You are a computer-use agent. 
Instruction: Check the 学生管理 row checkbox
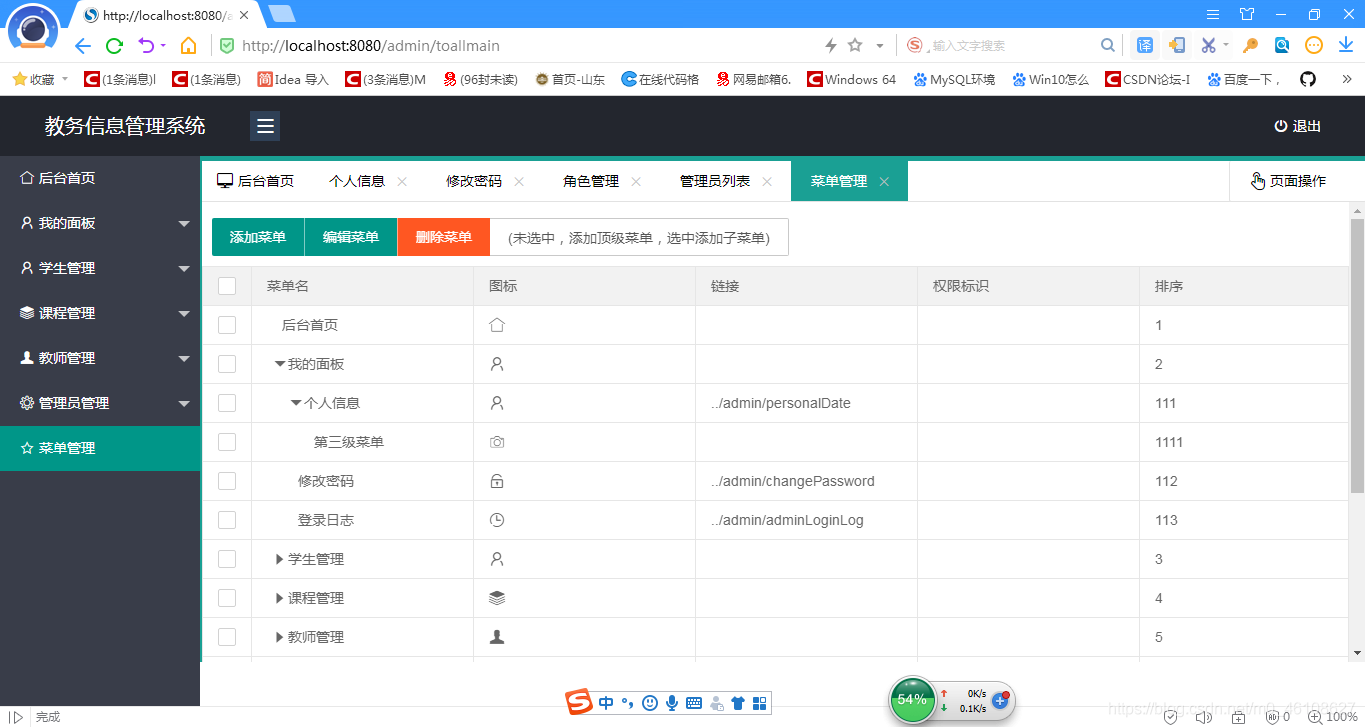pos(227,559)
